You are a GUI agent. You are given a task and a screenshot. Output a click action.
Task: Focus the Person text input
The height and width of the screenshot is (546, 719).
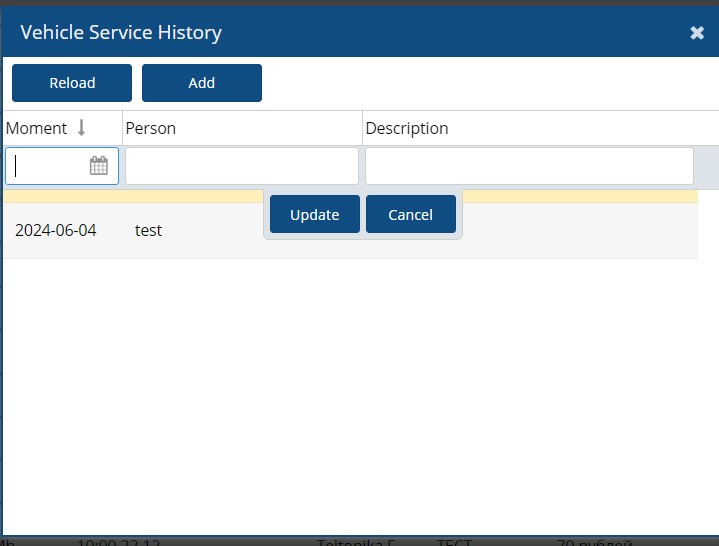(241, 166)
